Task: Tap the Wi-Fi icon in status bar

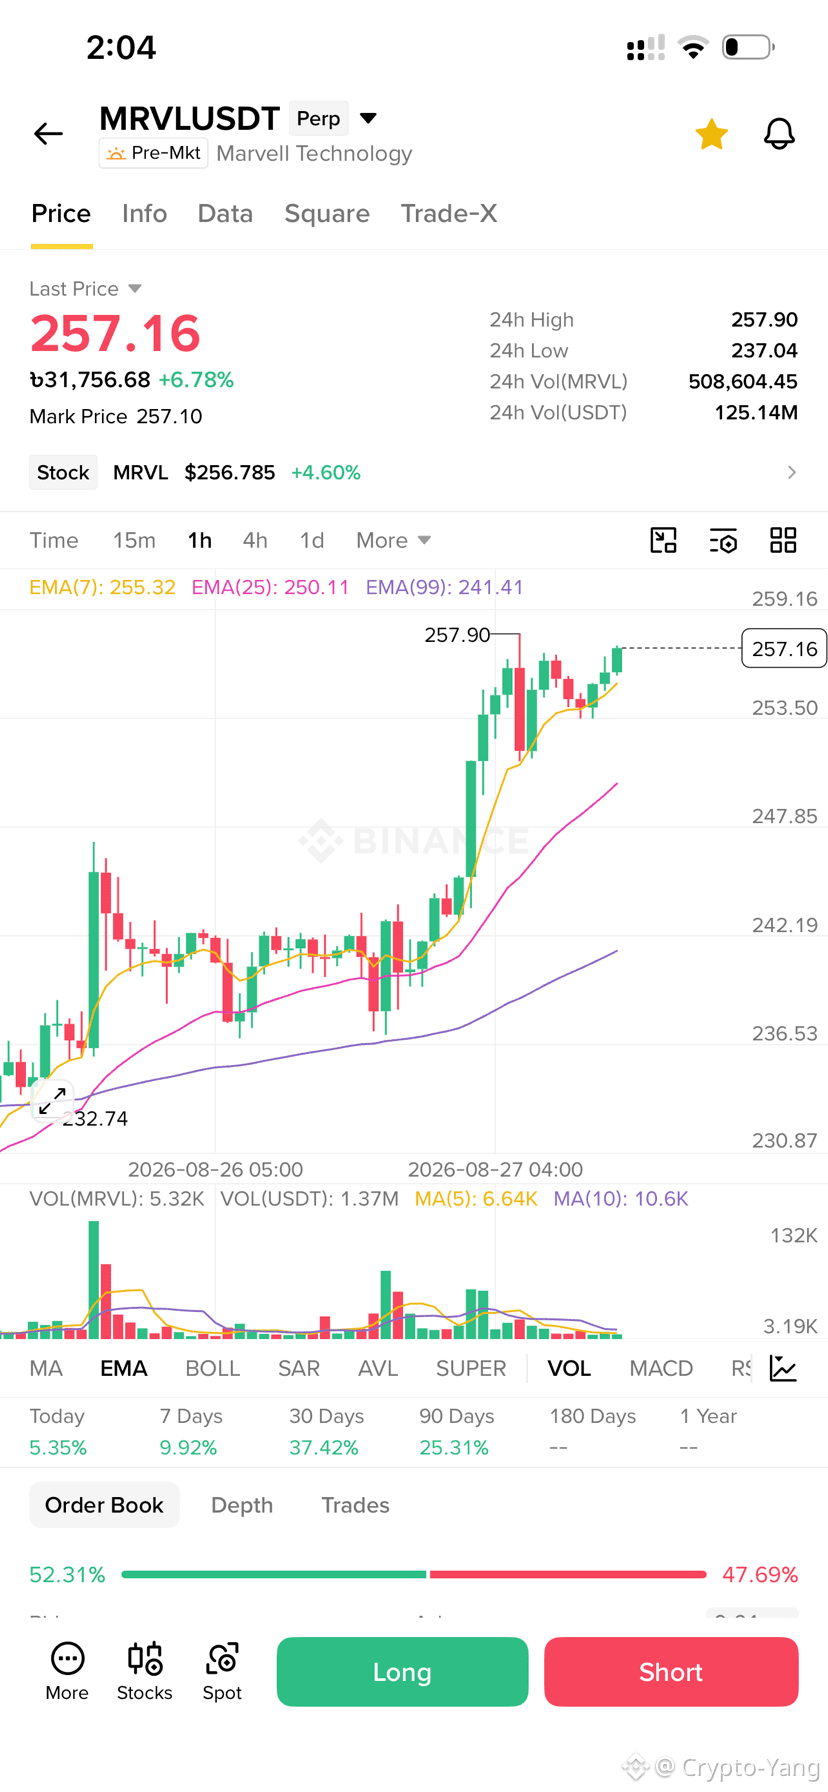Action: click(x=693, y=47)
